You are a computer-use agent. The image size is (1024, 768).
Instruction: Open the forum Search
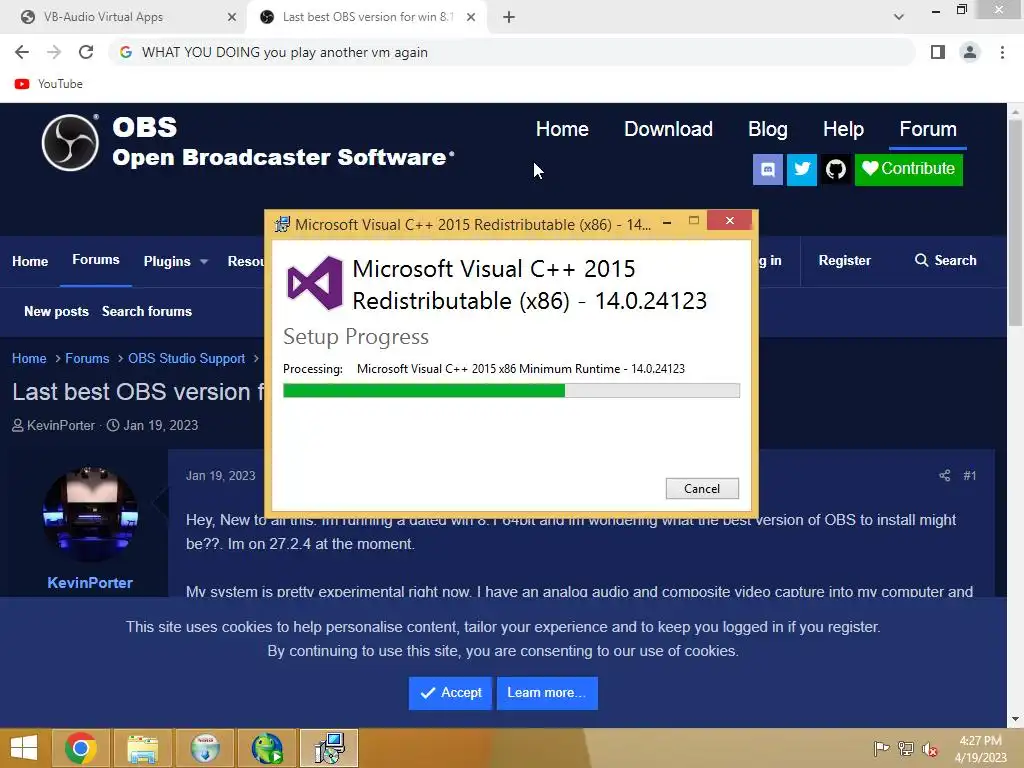click(x=946, y=261)
